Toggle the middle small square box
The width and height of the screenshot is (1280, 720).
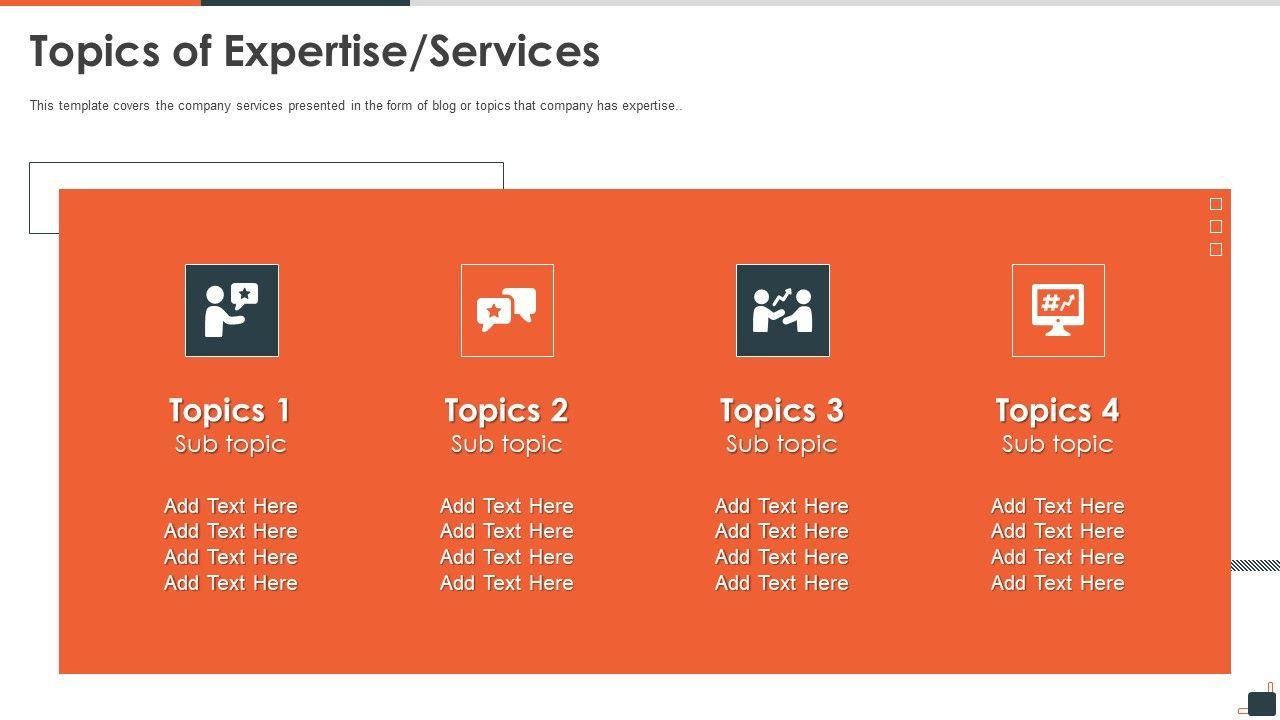[x=1216, y=227]
